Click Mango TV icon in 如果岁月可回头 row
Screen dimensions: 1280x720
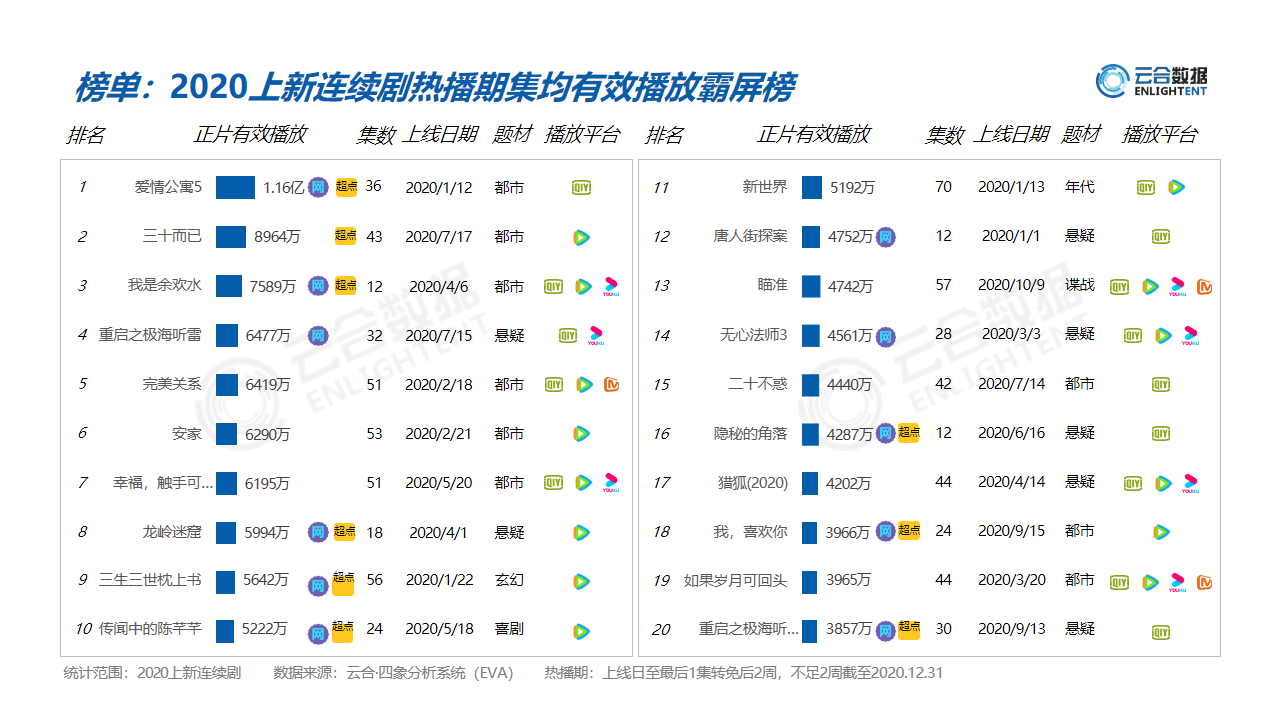1205,581
